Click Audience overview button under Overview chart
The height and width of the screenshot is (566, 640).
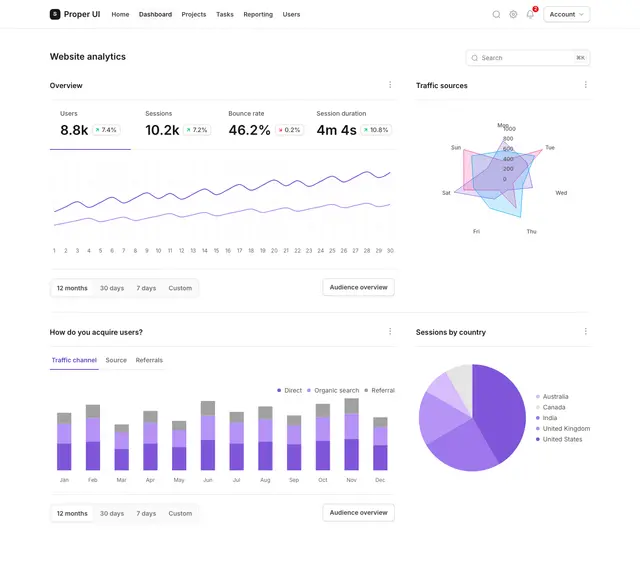coord(358,287)
